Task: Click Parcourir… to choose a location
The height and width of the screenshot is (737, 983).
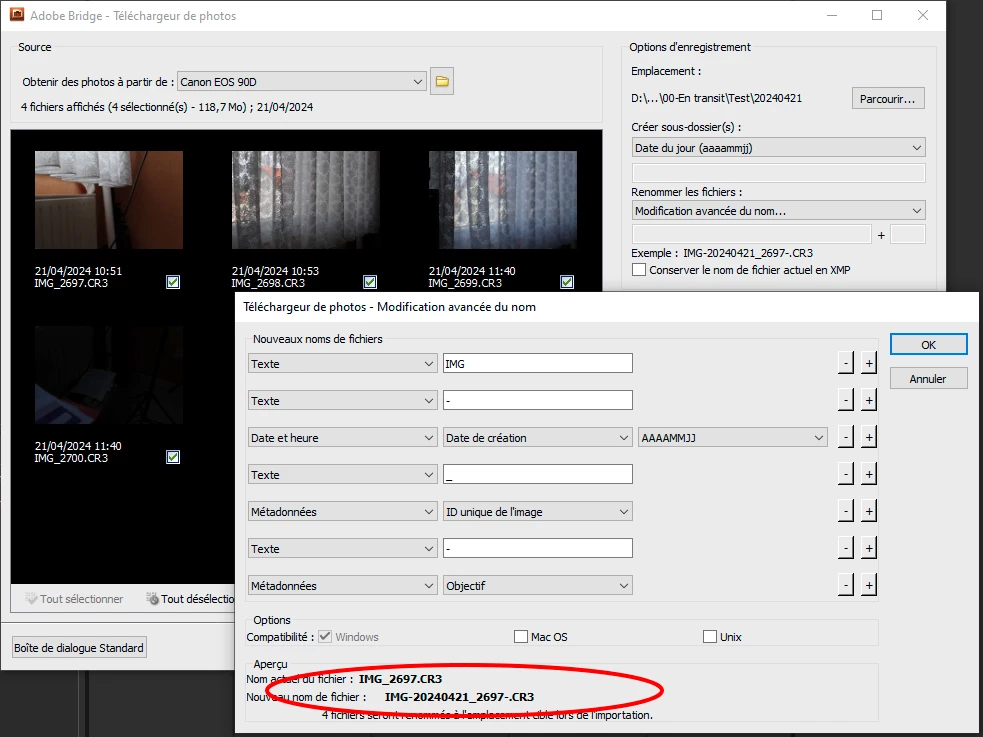Action: pos(888,98)
